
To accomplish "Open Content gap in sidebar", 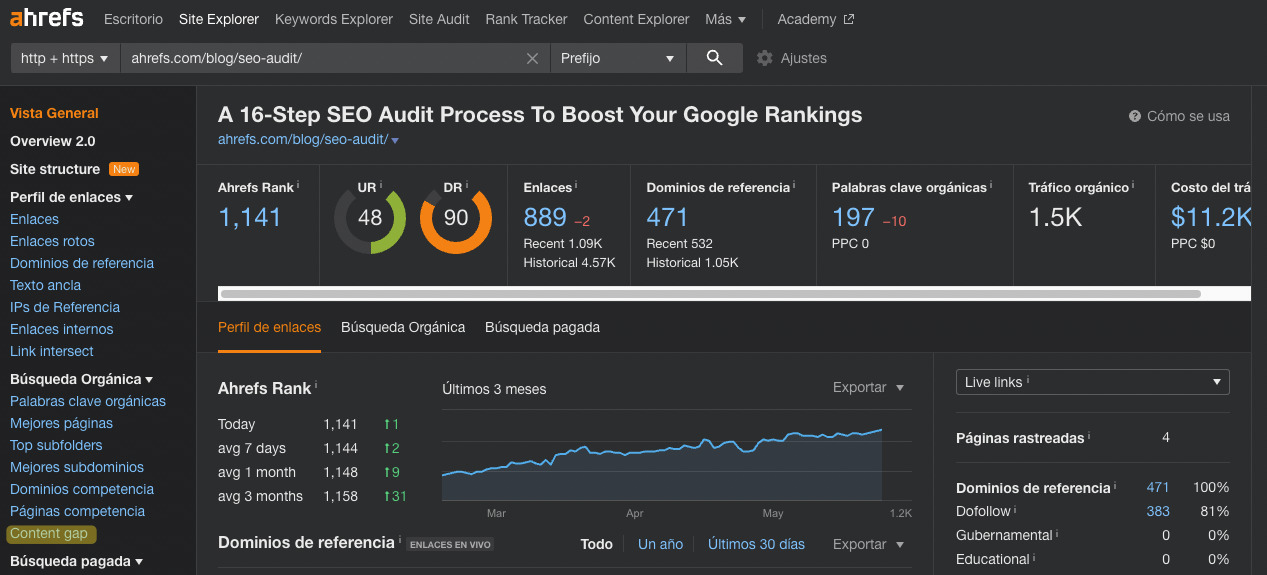I will [x=49, y=534].
